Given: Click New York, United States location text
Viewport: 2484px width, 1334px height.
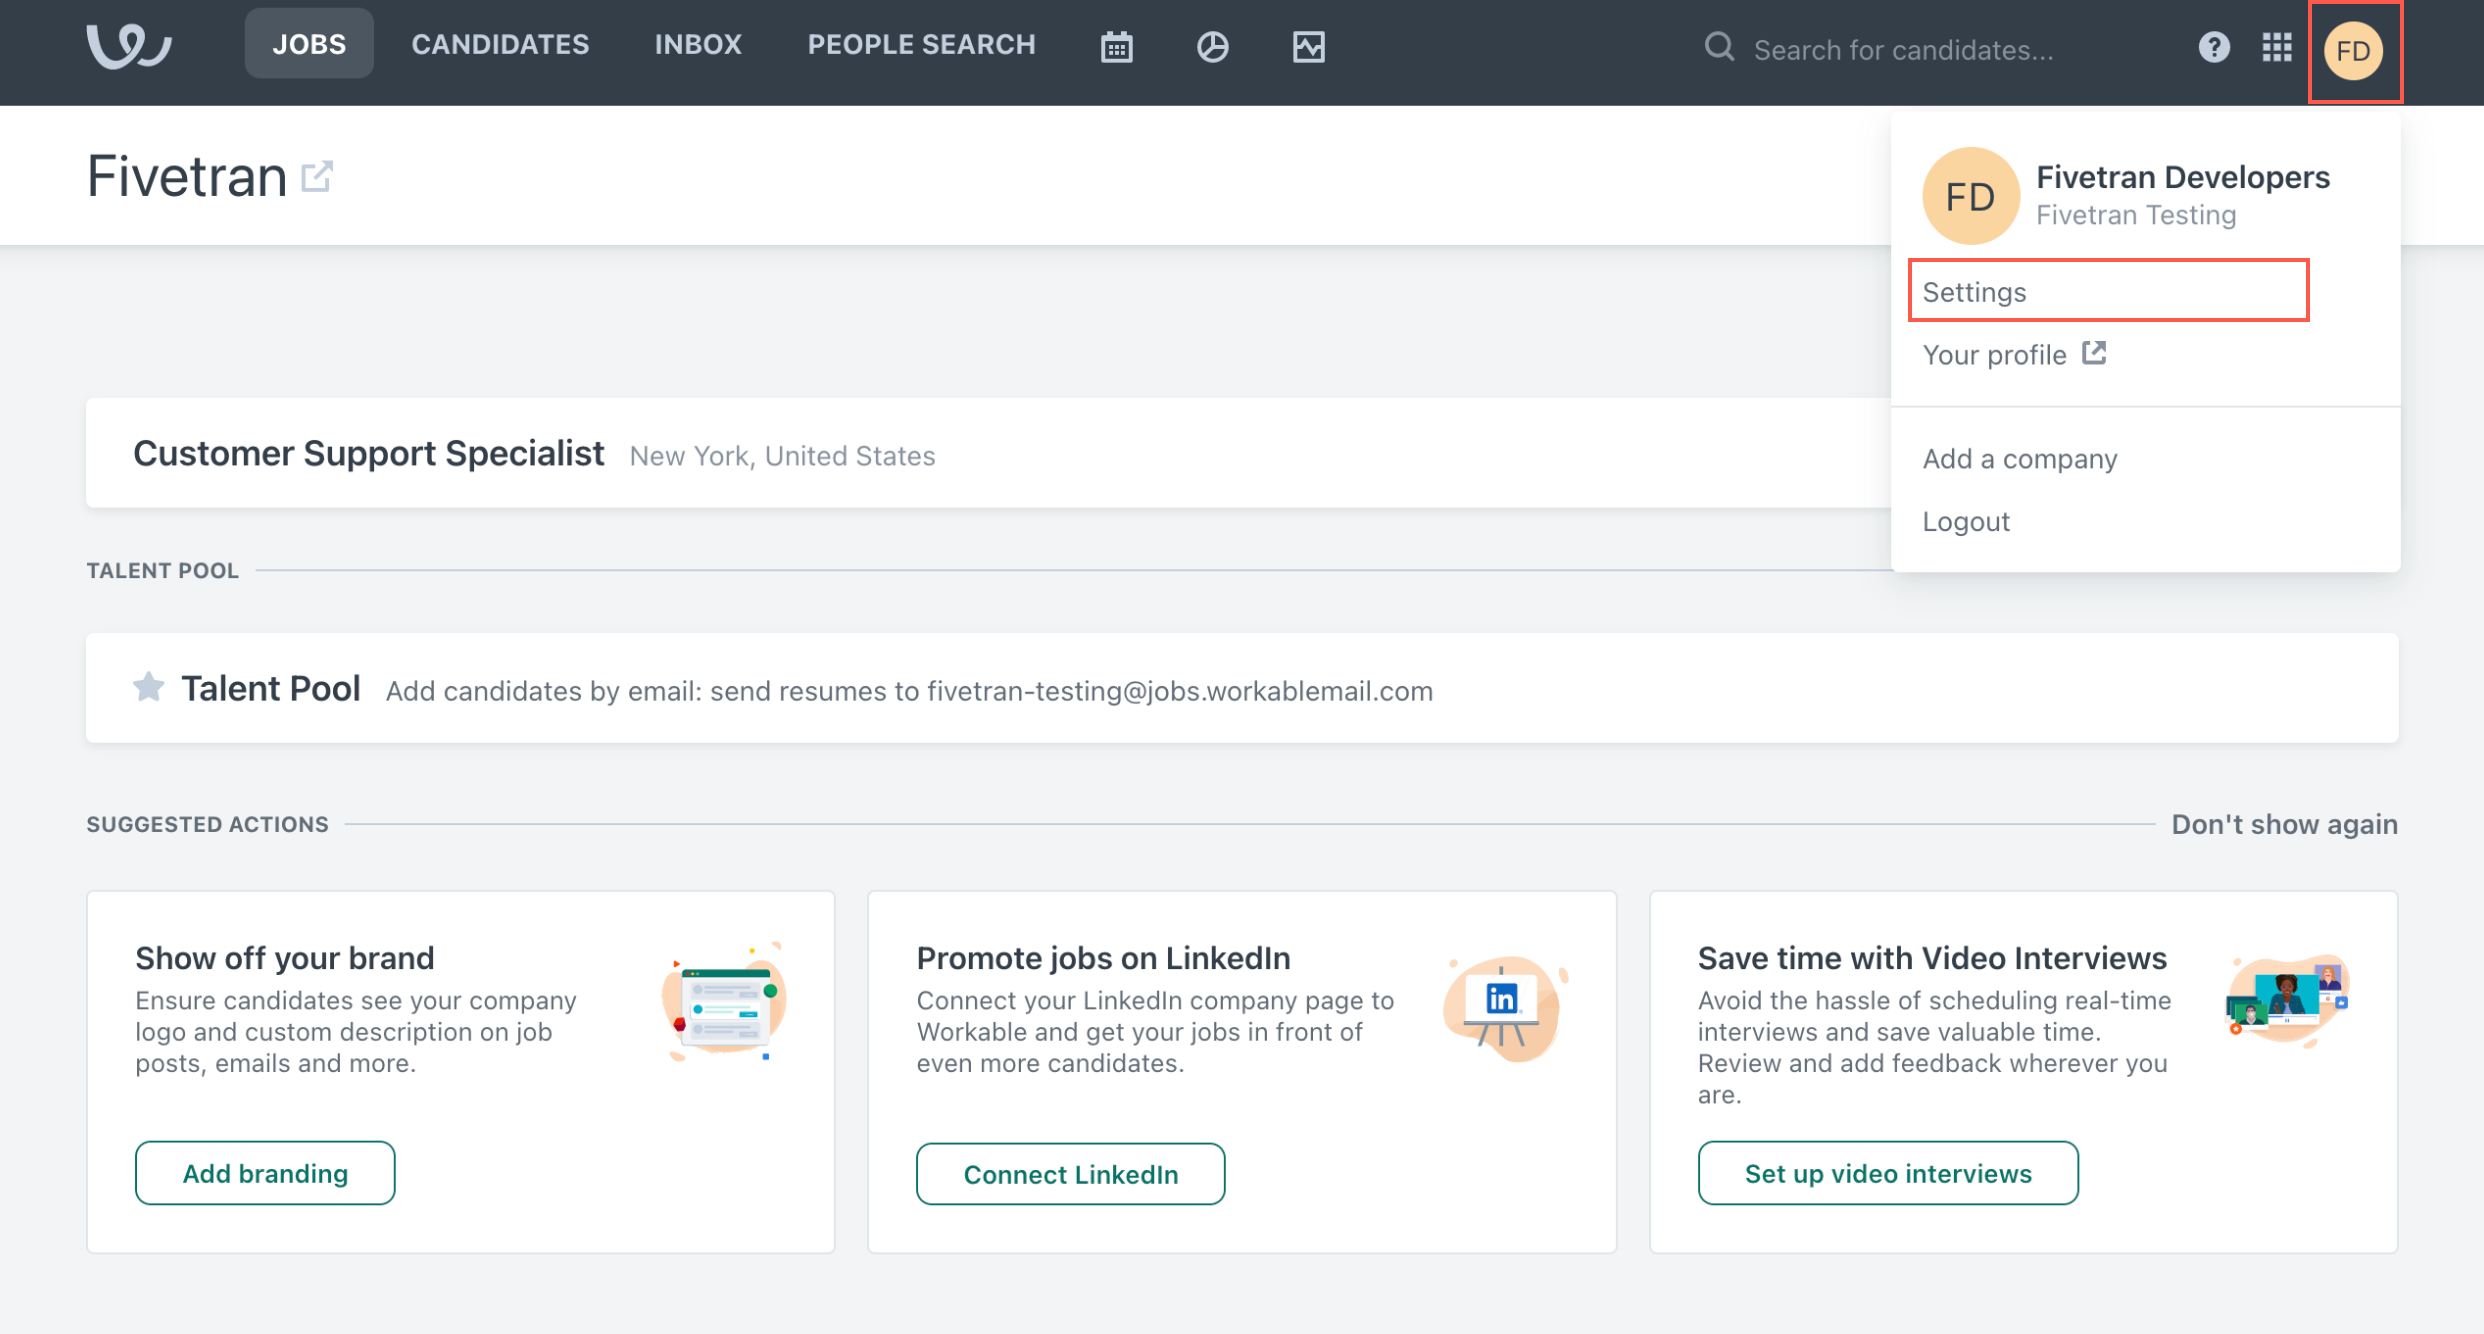Looking at the screenshot, I should 782,456.
